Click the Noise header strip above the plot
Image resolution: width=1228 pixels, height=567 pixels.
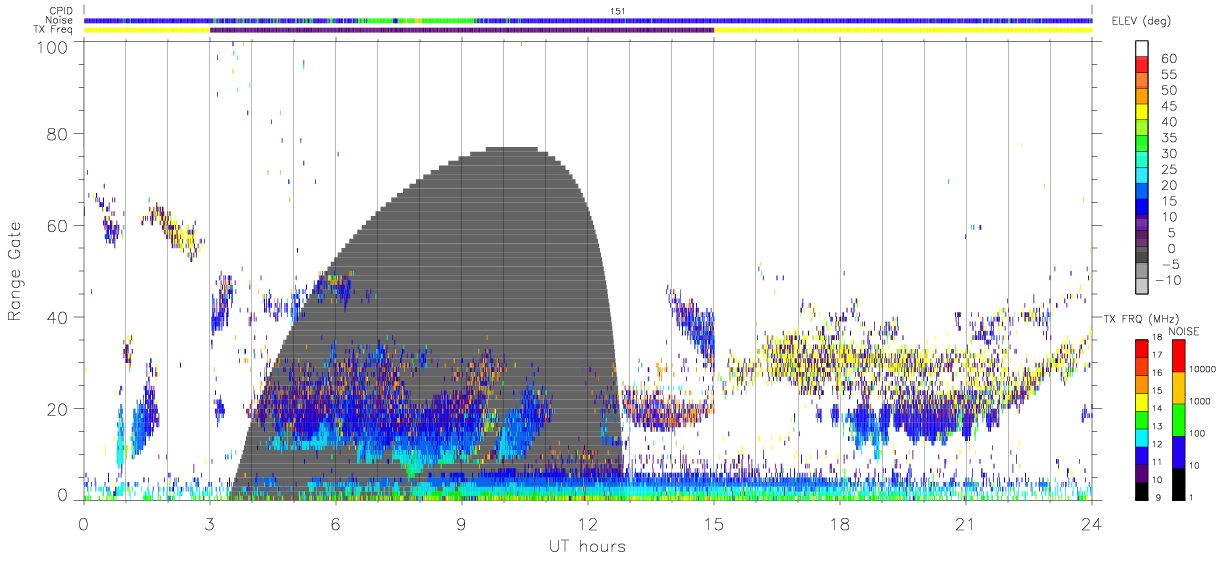[588, 20]
